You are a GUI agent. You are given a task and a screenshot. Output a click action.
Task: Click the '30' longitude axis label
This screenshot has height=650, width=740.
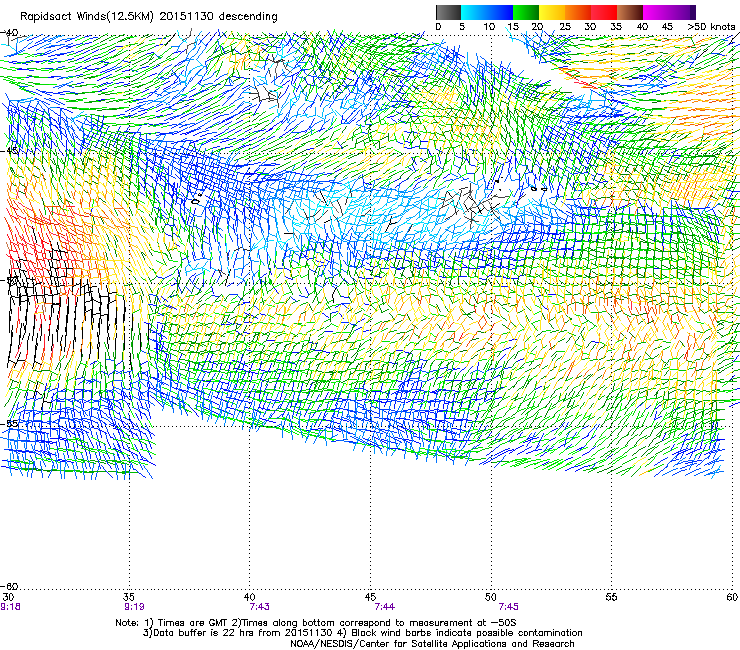(8, 597)
